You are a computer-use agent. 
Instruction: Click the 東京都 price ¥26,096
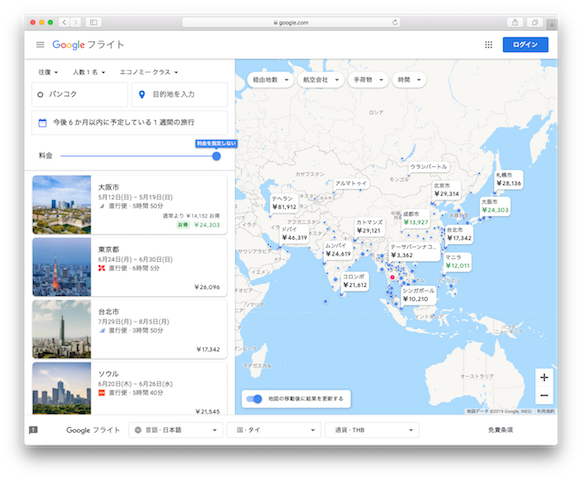(207, 287)
